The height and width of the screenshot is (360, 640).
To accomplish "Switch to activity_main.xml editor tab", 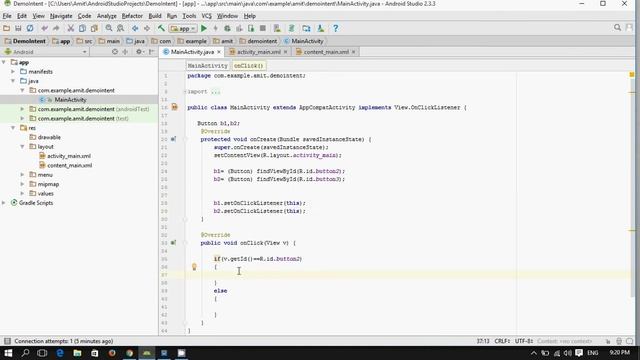I will tap(258, 52).
